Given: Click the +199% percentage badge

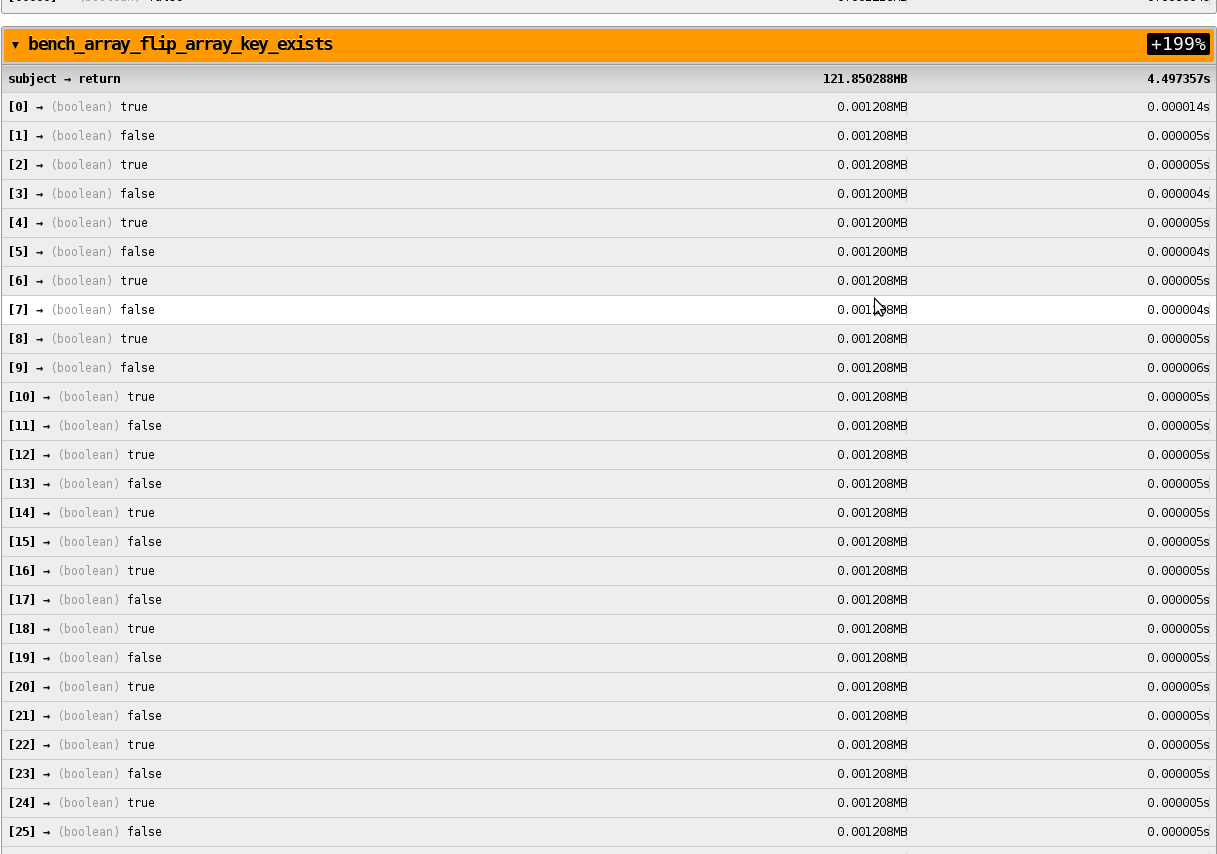Looking at the screenshot, I should point(1178,45).
